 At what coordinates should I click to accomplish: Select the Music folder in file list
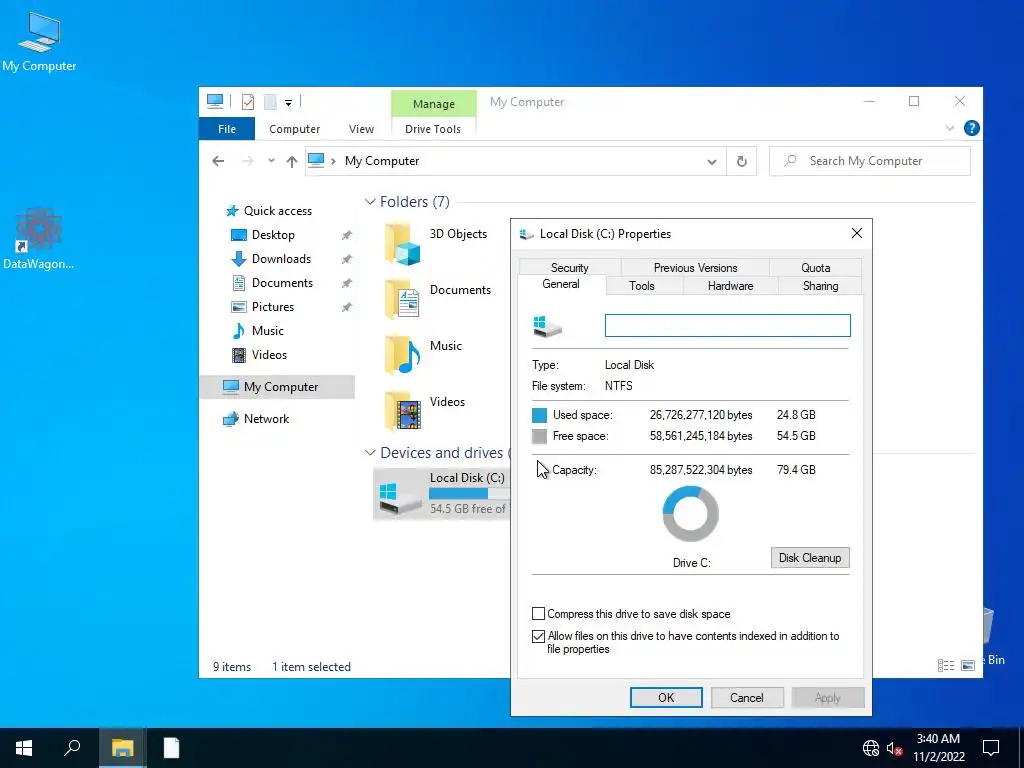point(423,355)
